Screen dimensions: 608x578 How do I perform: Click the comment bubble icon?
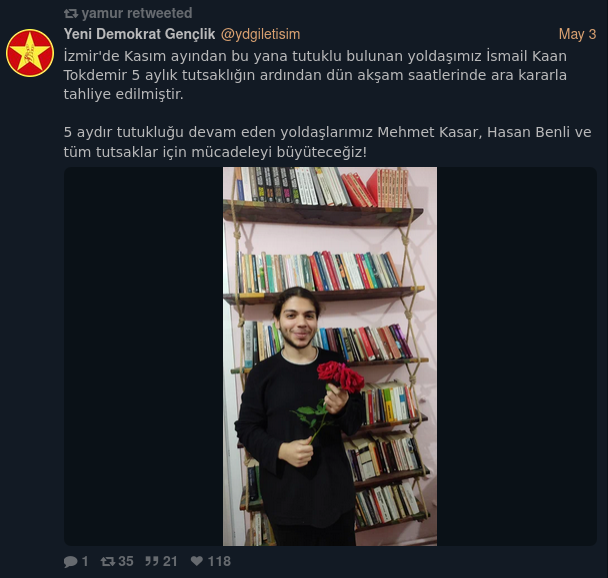71,561
